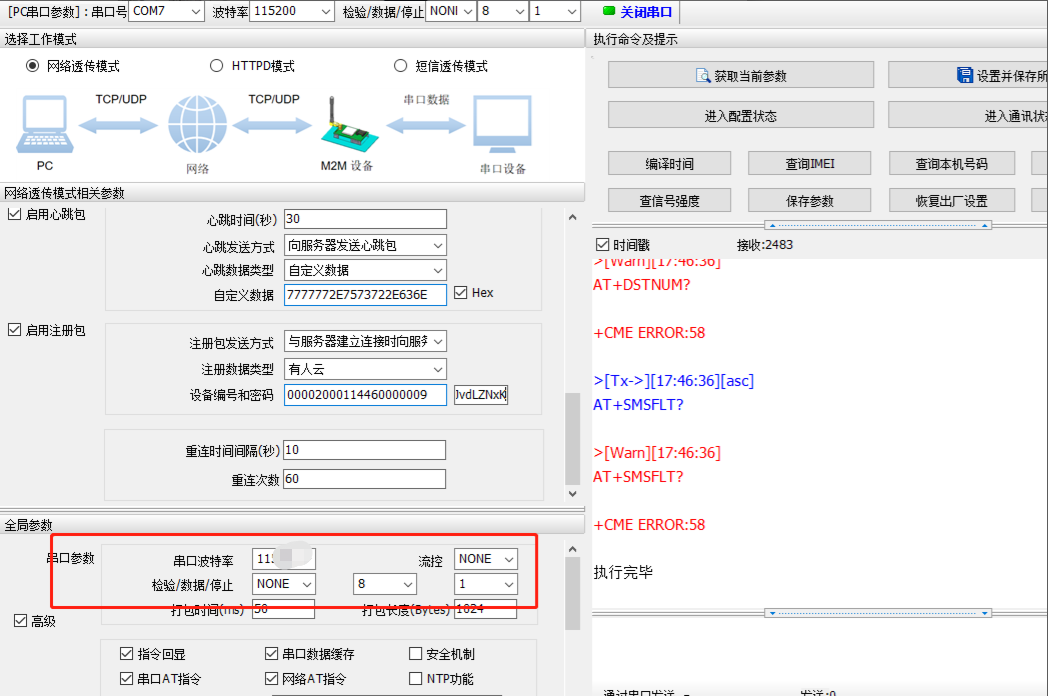
Task: Open the top 115200 baud rate dropdown
Action: point(291,11)
